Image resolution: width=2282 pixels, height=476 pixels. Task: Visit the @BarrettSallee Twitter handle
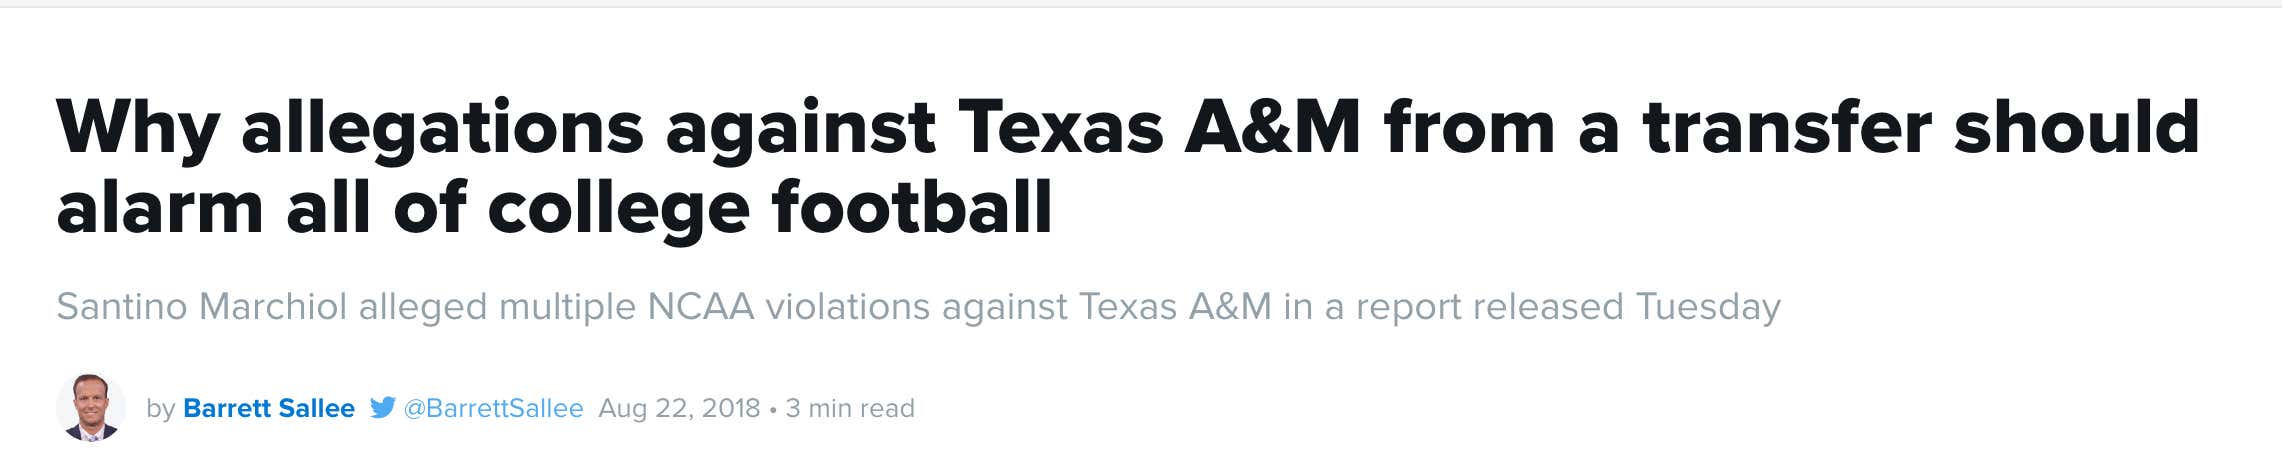click(493, 408)
